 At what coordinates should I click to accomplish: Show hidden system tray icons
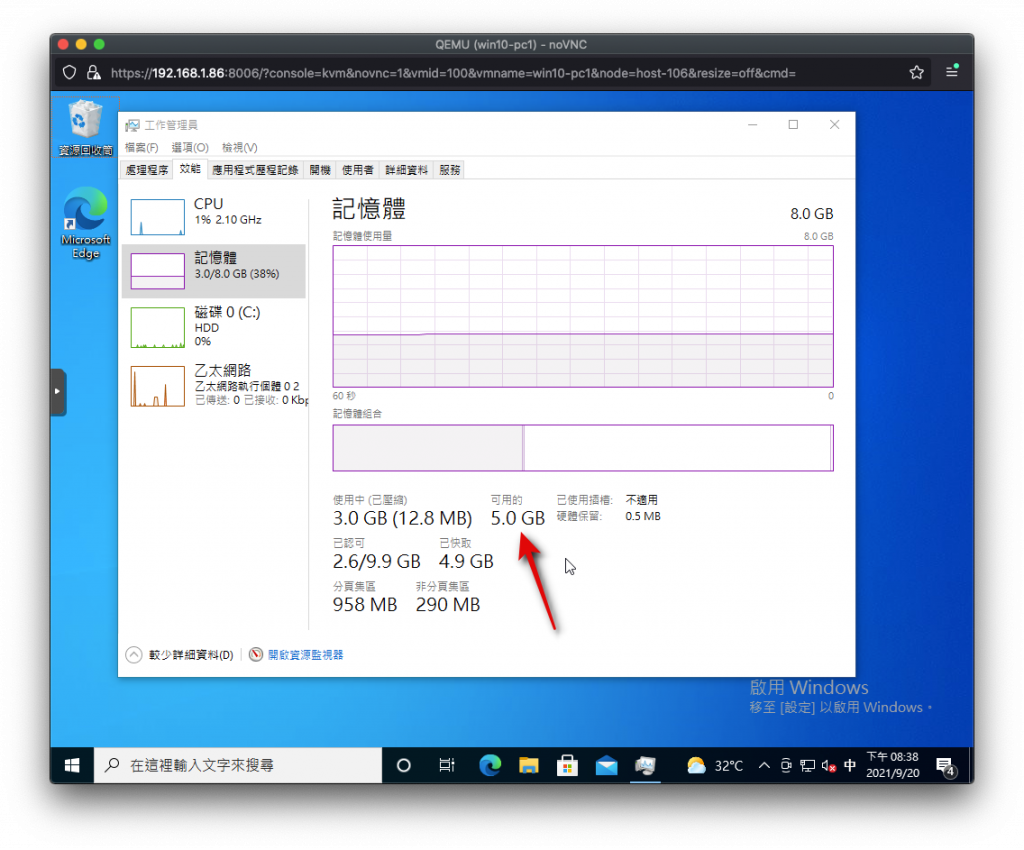click(x=764, y=765)
